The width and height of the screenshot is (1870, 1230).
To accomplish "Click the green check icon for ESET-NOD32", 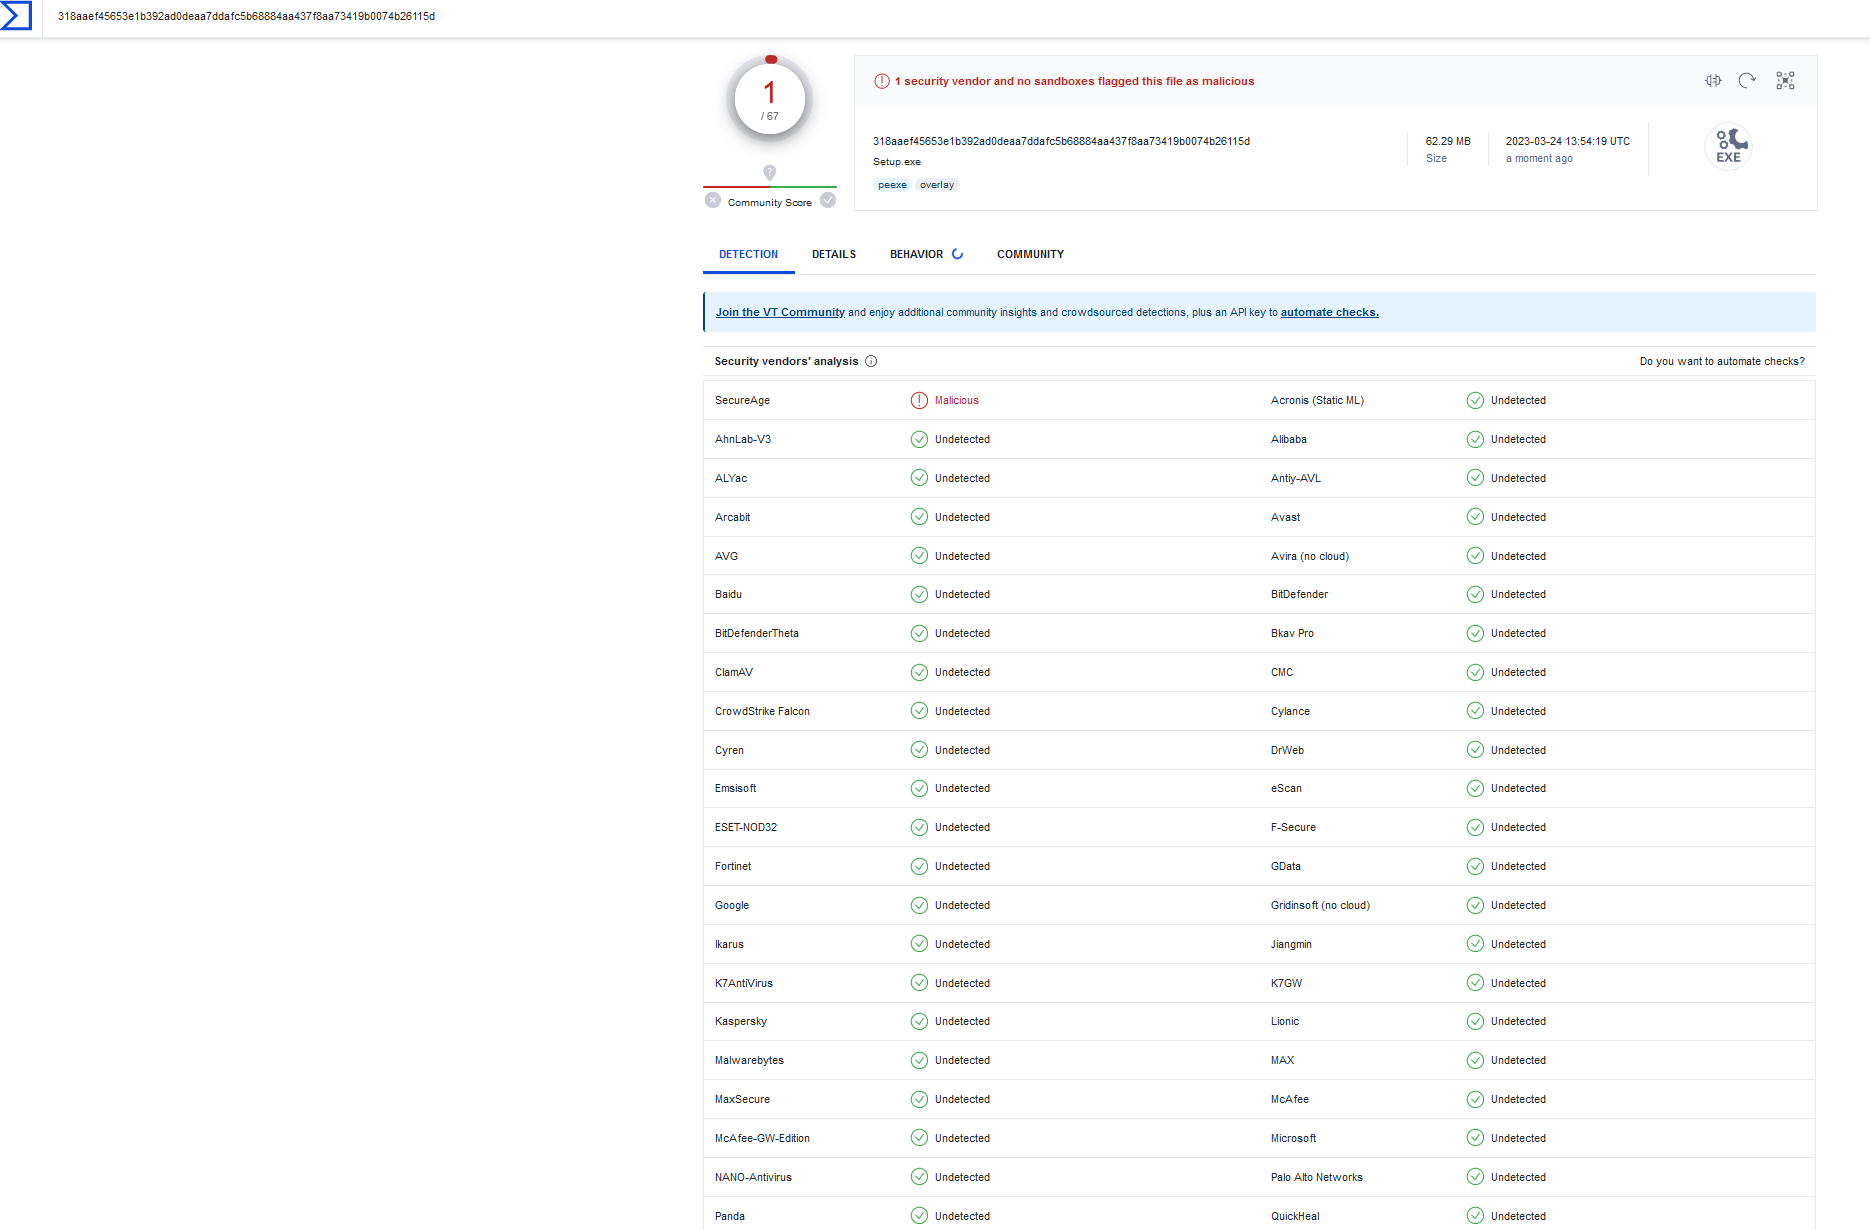I will 919,828.
